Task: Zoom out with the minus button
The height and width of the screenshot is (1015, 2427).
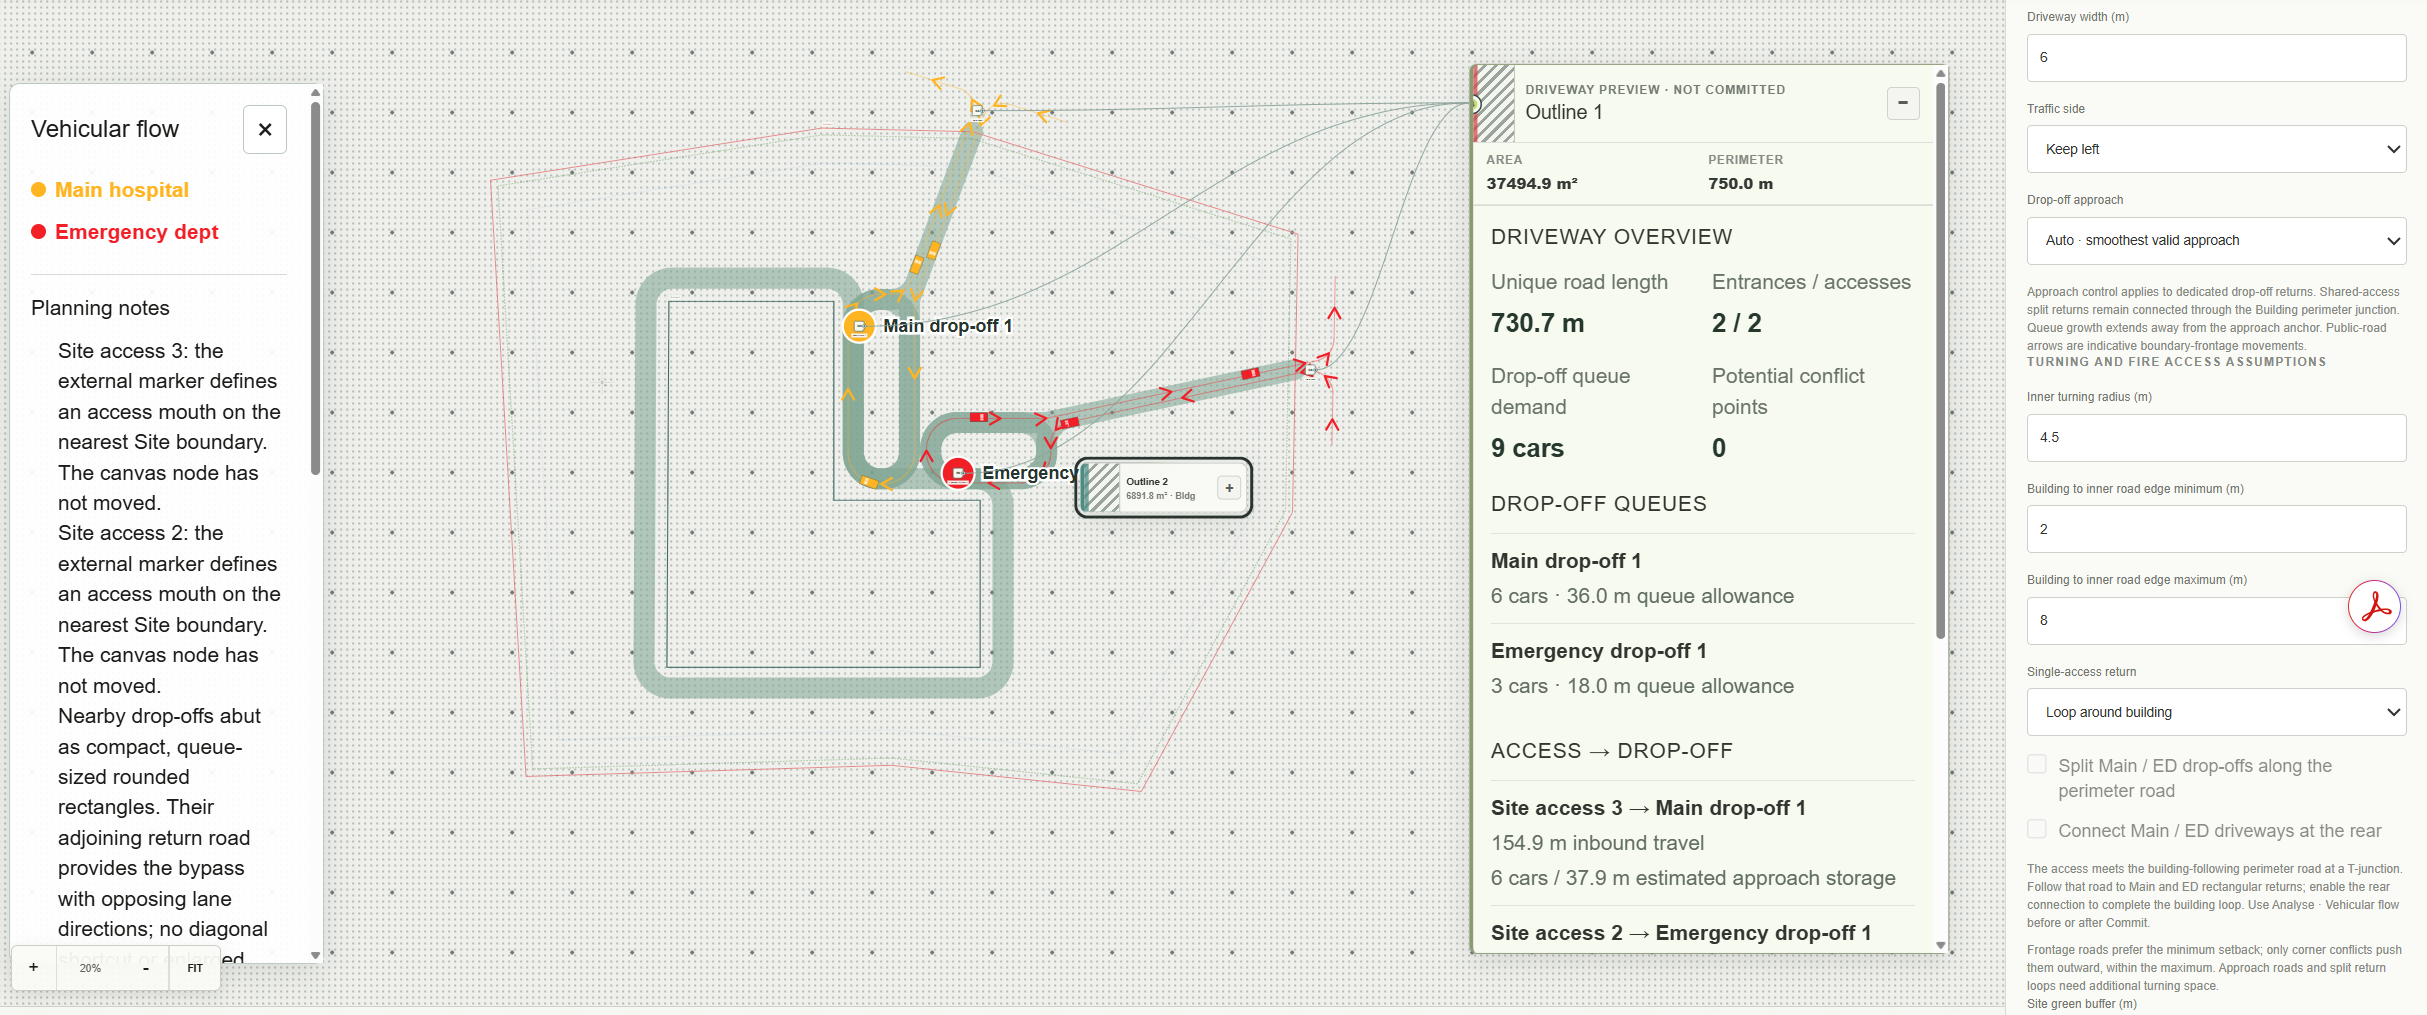Action: [x=146, y=967]
